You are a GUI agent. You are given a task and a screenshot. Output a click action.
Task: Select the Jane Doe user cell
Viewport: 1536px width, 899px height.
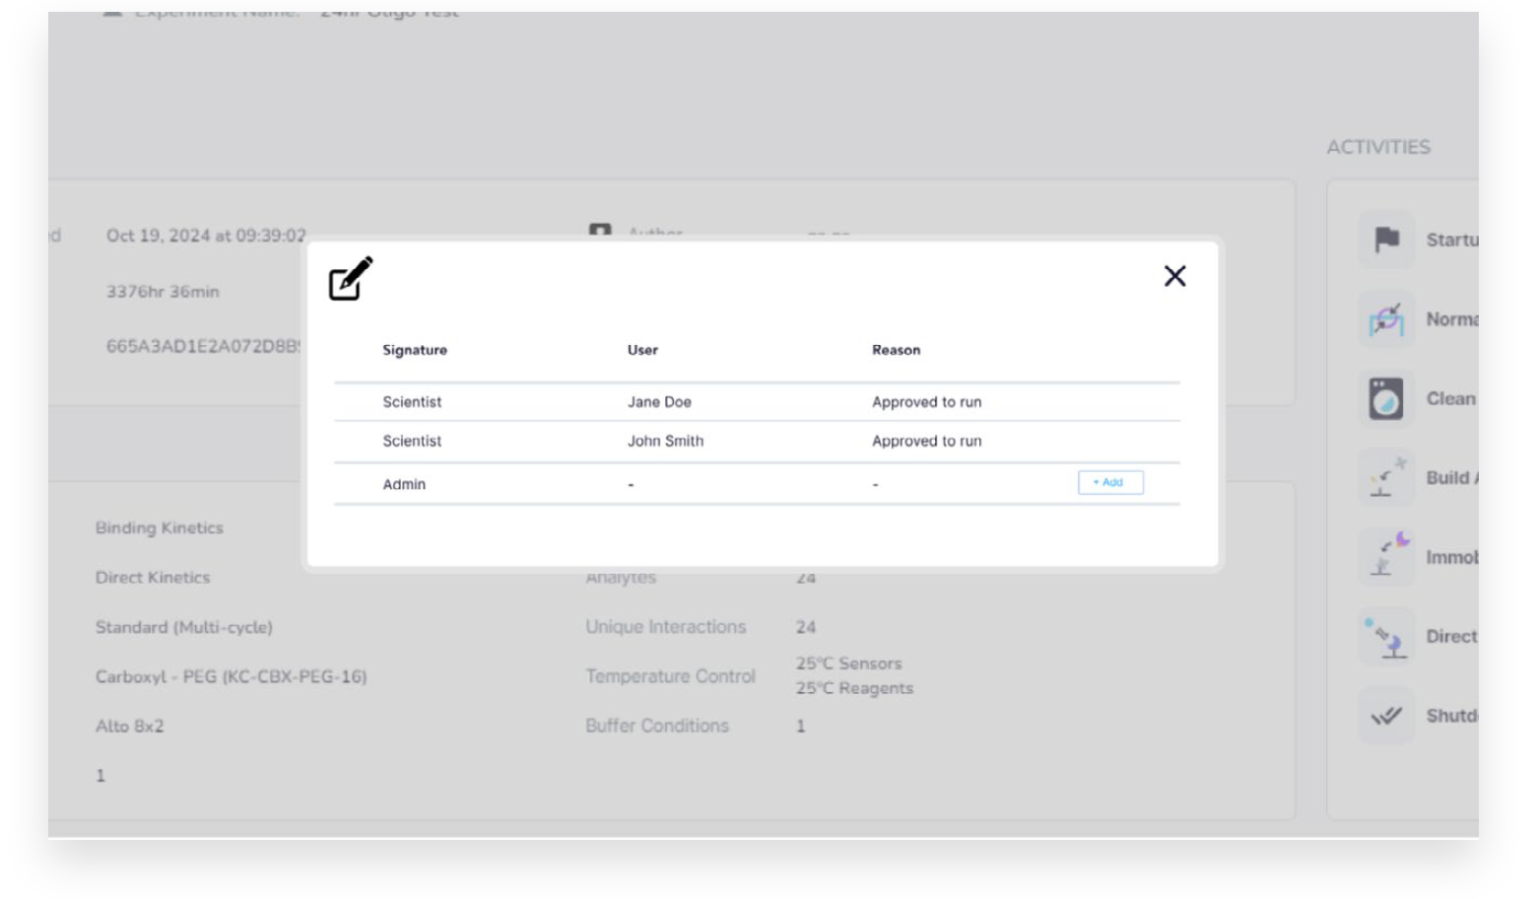tap(659, 402)
